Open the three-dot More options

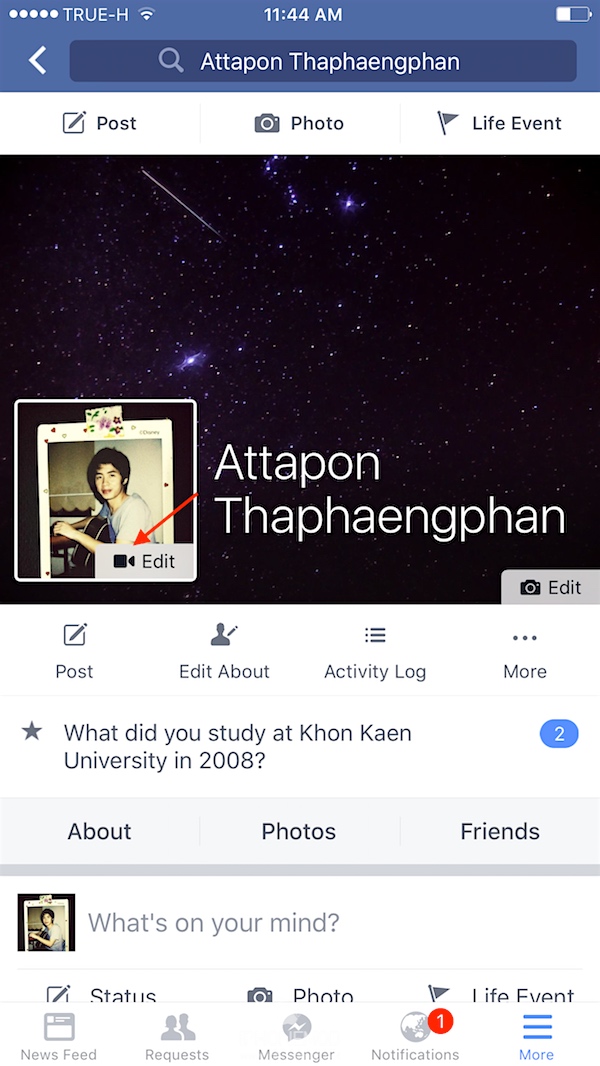[525, 652]
